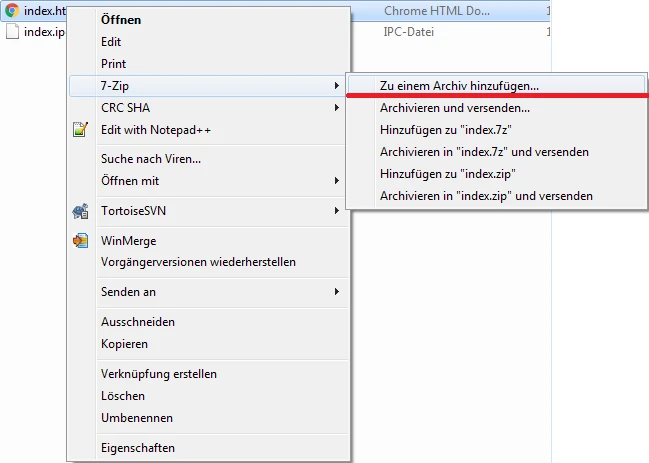
Task: Click the Notepad++ icon in the menu
Action: point(81,130)
